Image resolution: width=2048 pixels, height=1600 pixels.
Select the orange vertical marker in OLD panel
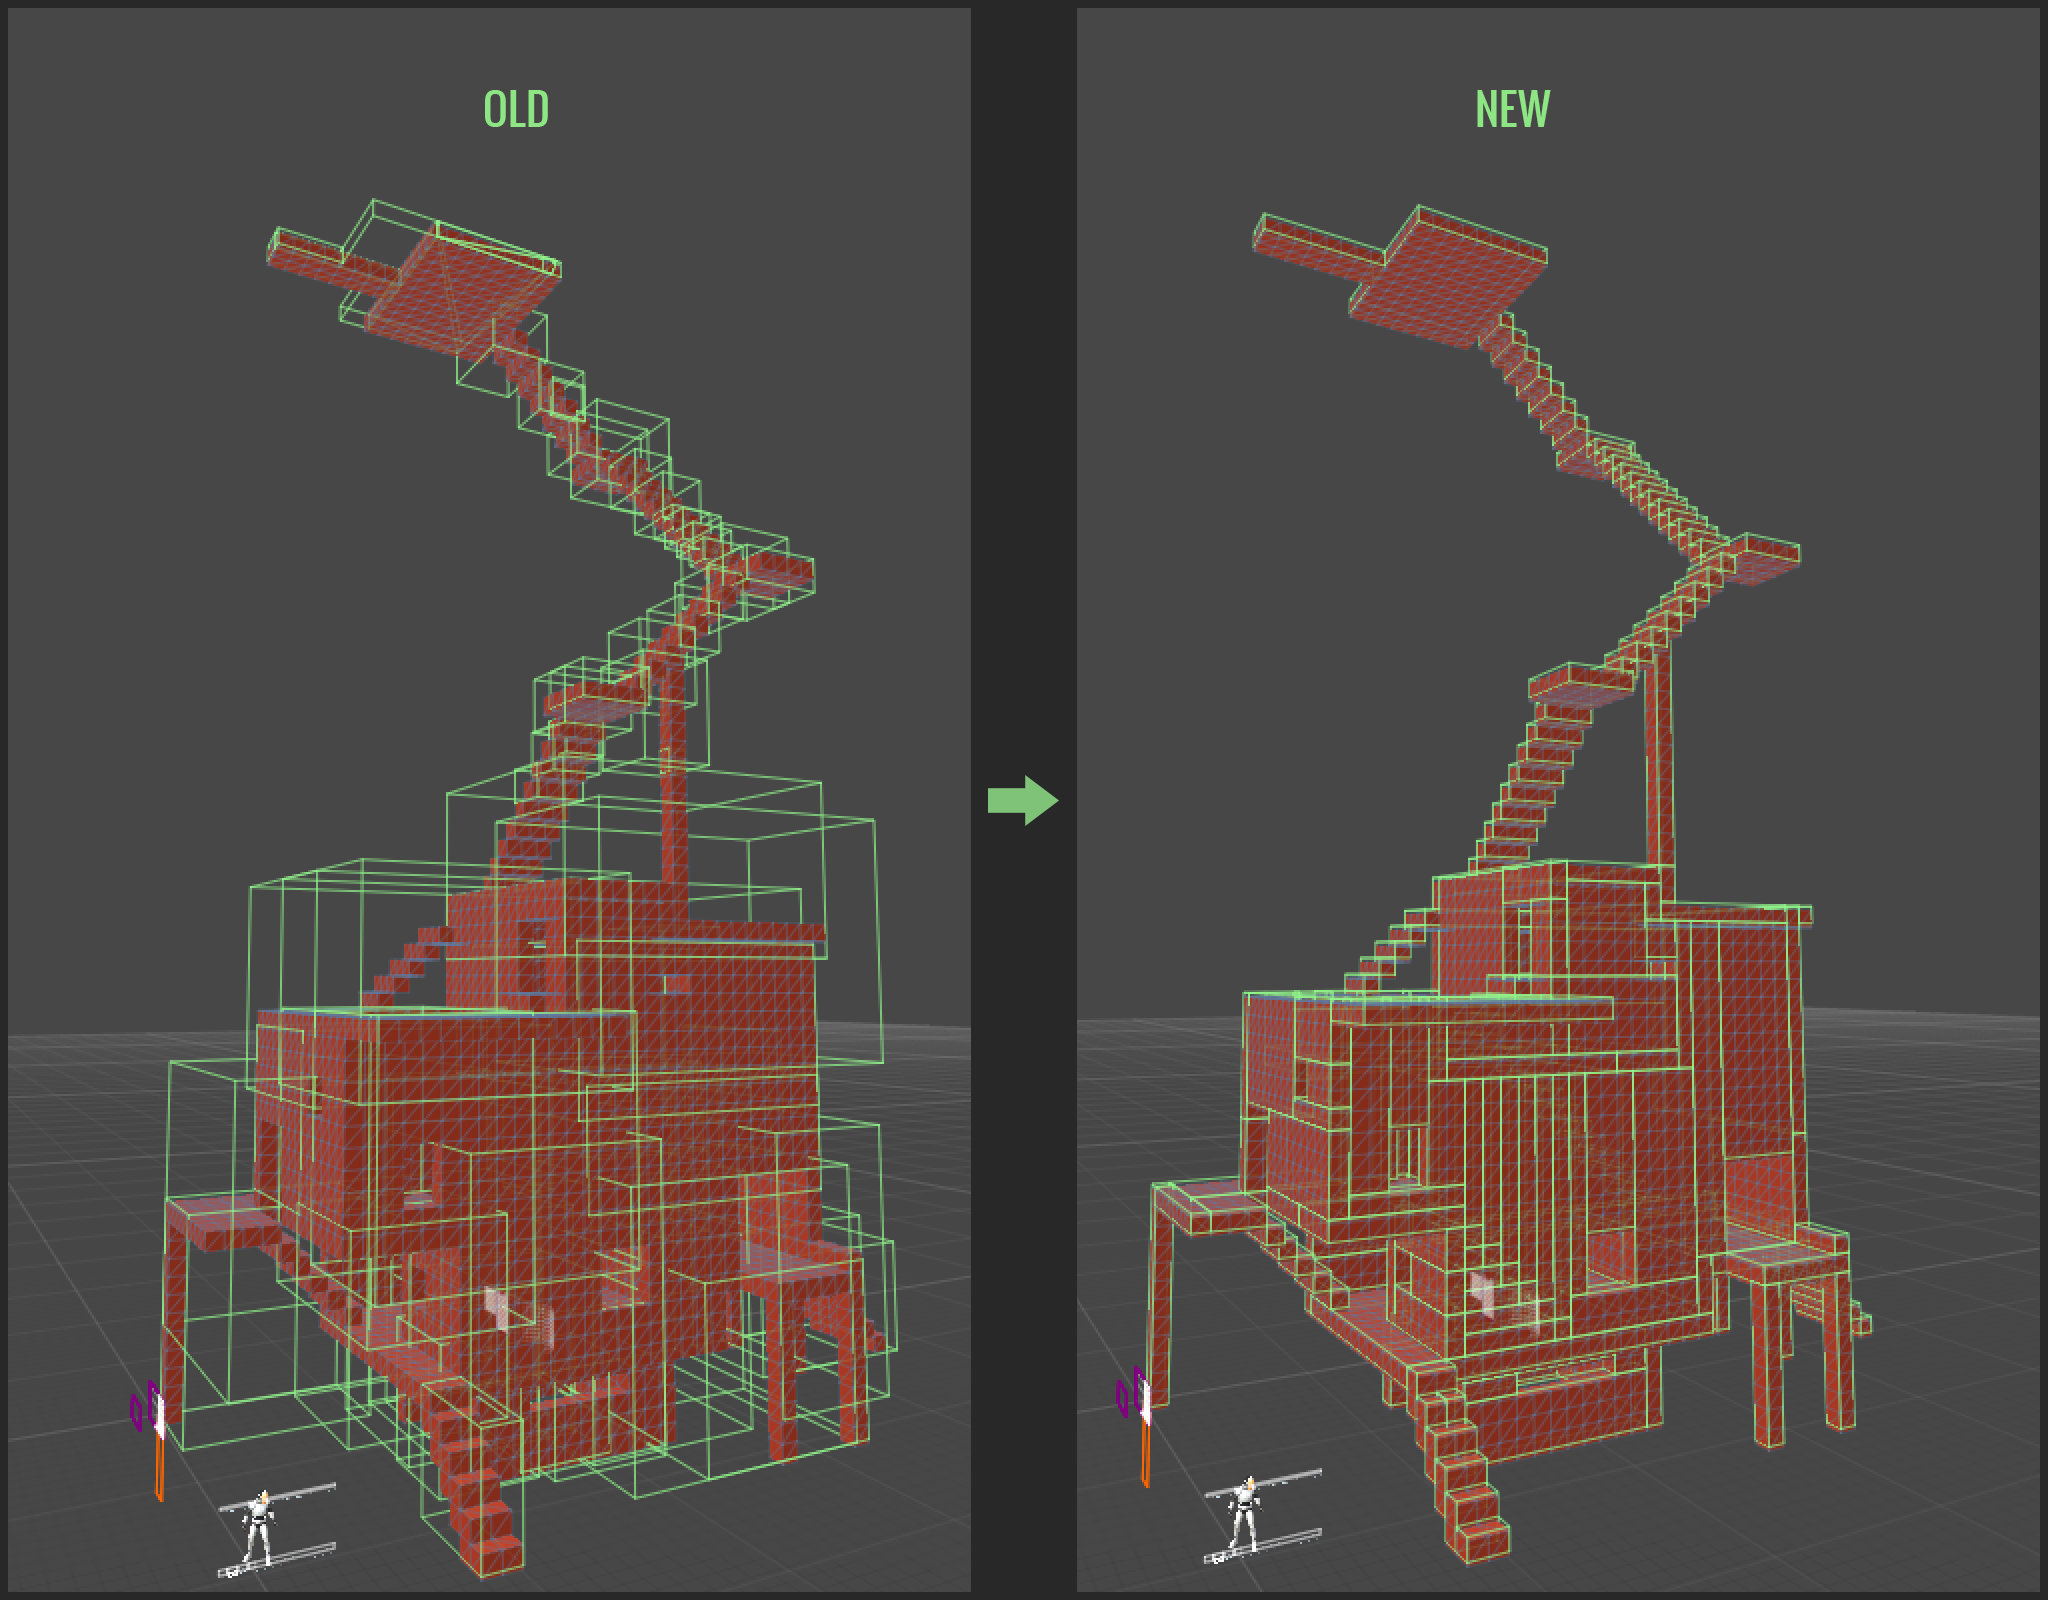[x=159, y=1465]
